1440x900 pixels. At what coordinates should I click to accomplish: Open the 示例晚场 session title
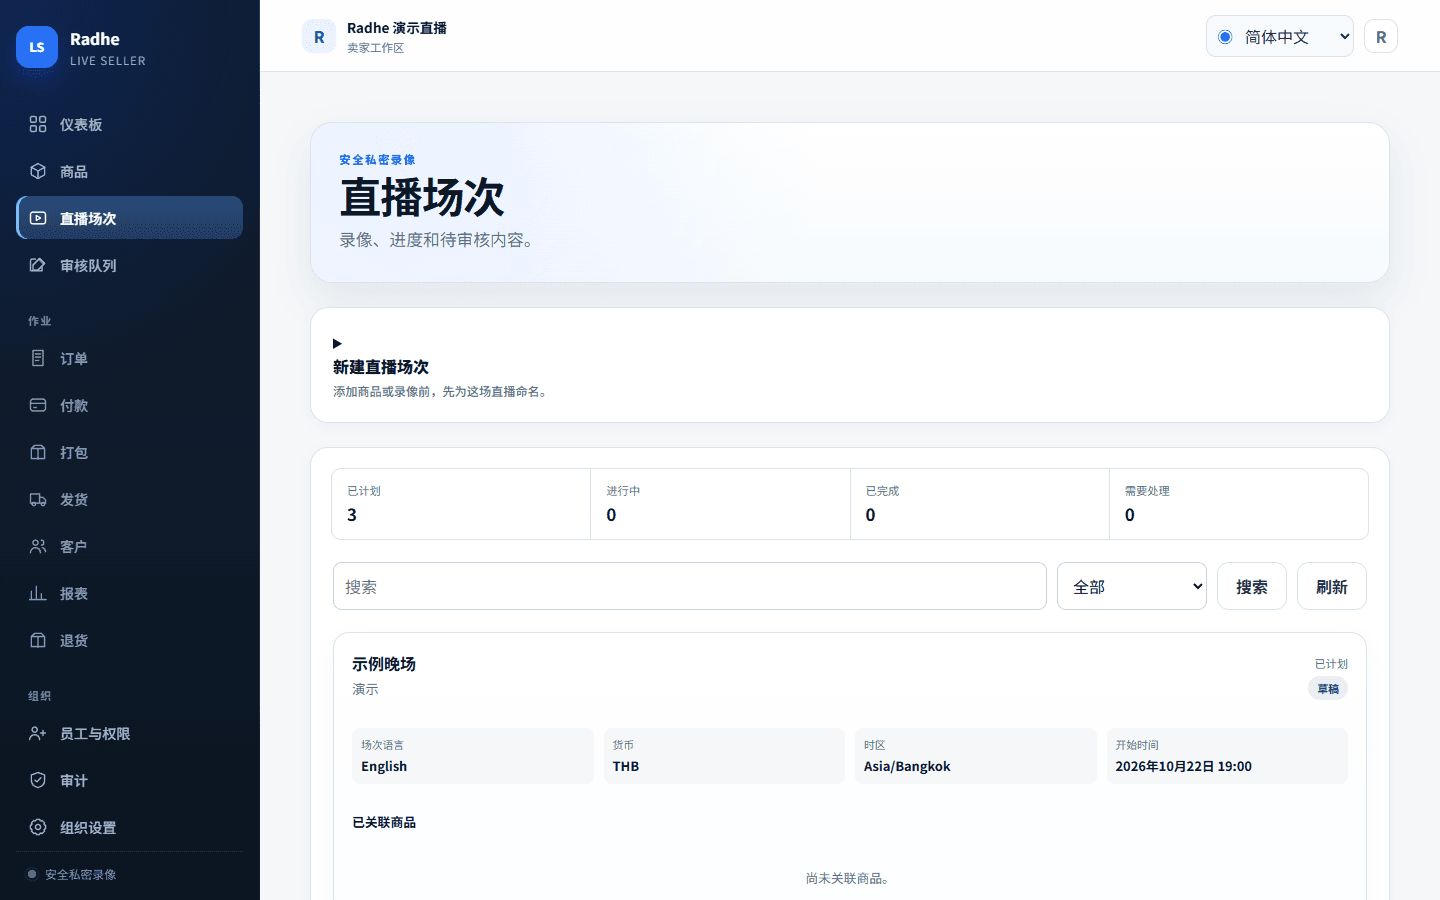coord(384,664)
